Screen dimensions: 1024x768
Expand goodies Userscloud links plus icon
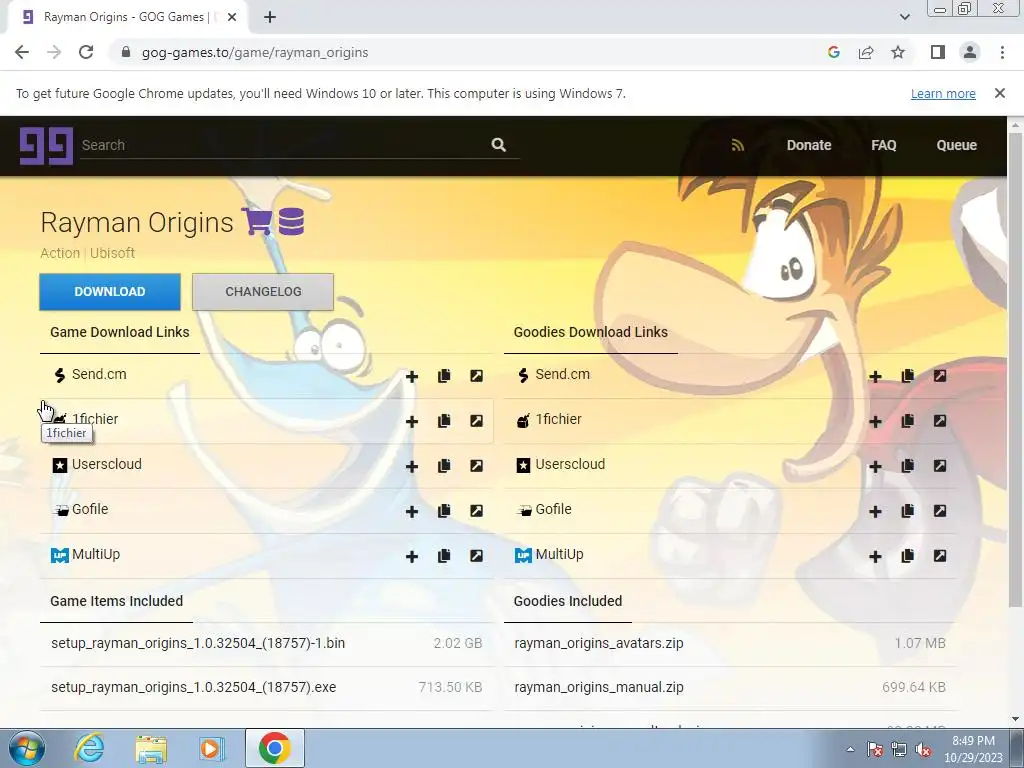tap(875, 467)
